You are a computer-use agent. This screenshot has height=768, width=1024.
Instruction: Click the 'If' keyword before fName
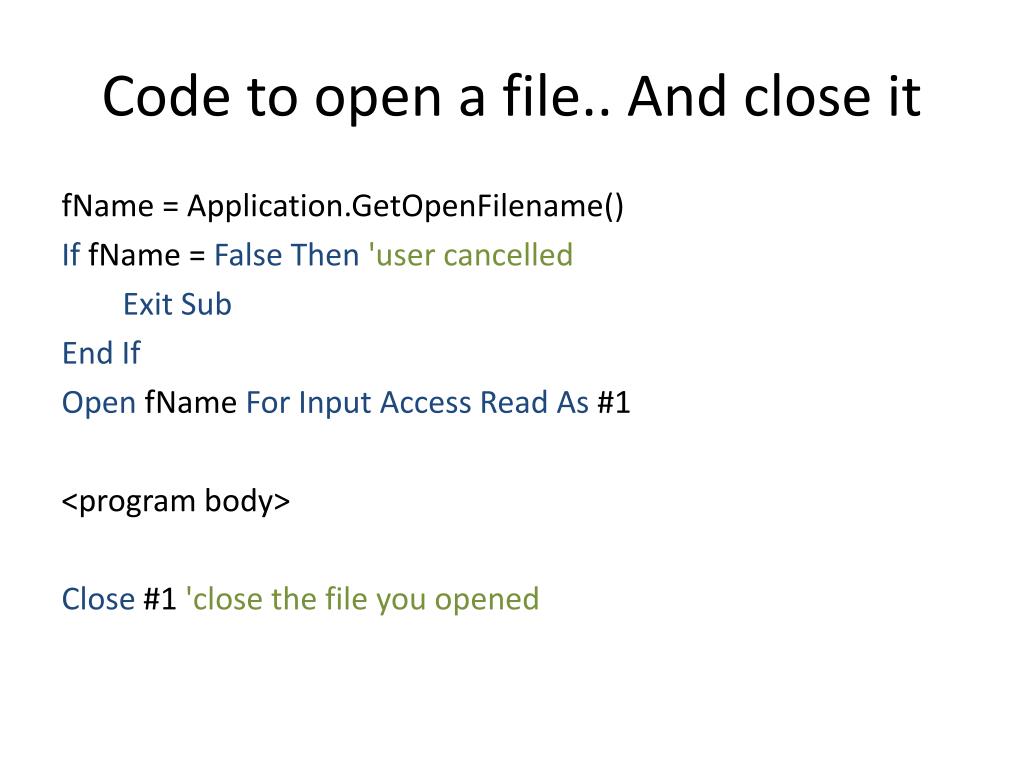click(x=71, y=255)
